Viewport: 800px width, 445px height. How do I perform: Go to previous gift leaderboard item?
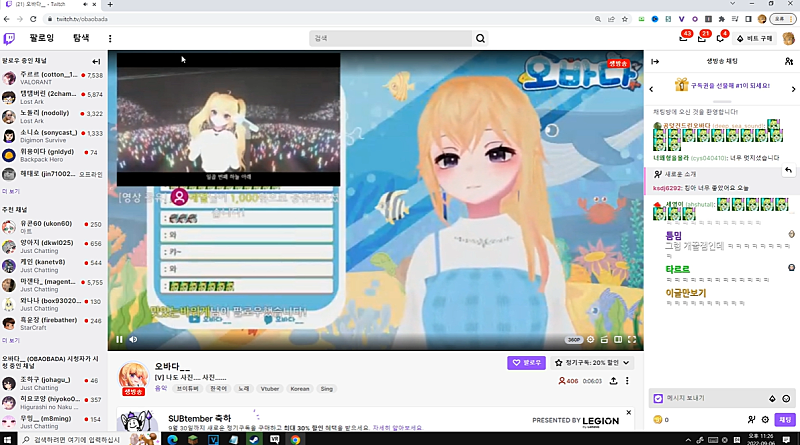[652, 89]
